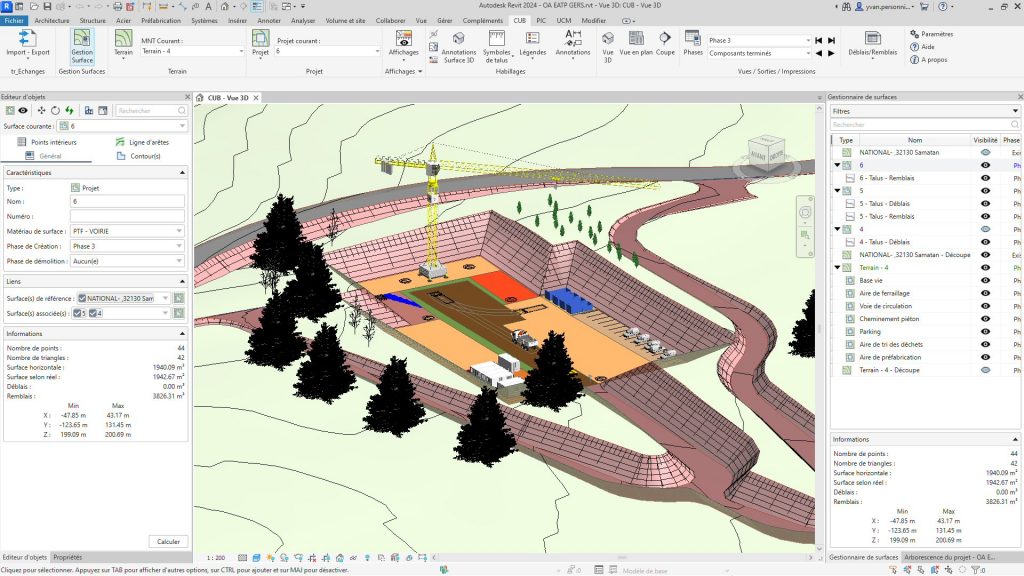
Task: Open the Contour(s) tab
Action: [138, 157]
